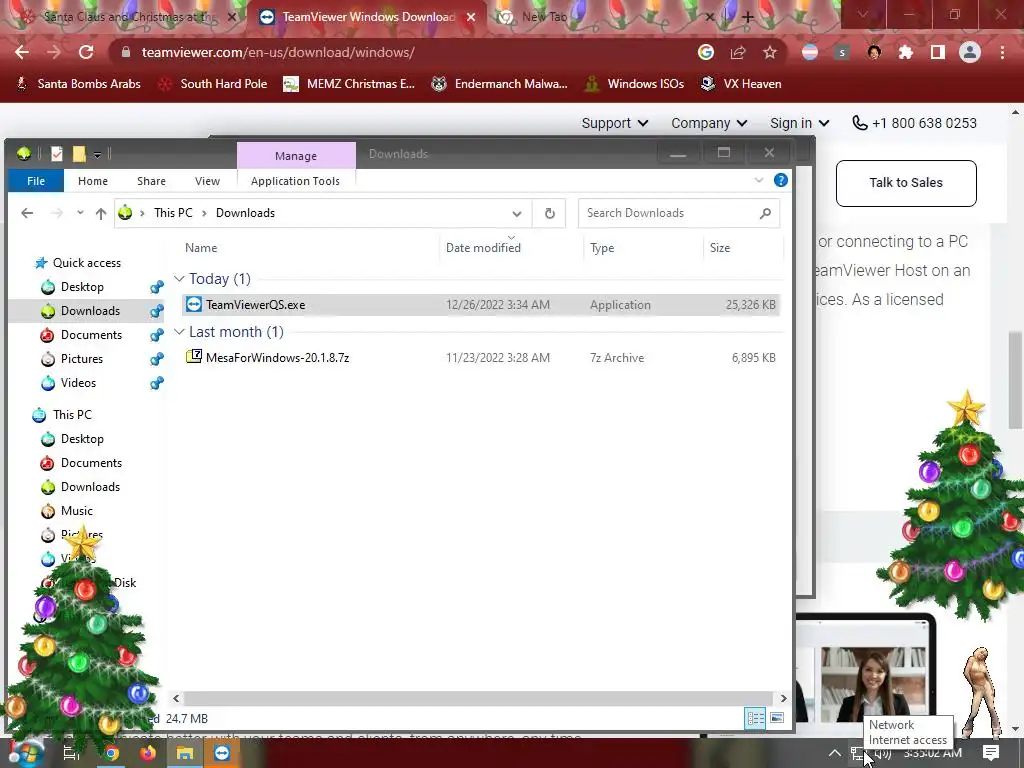The width and height of the screenshot is (1024, 768).
Task: Select the TeamViewerQS.exe file
Action: coord(481,304)
